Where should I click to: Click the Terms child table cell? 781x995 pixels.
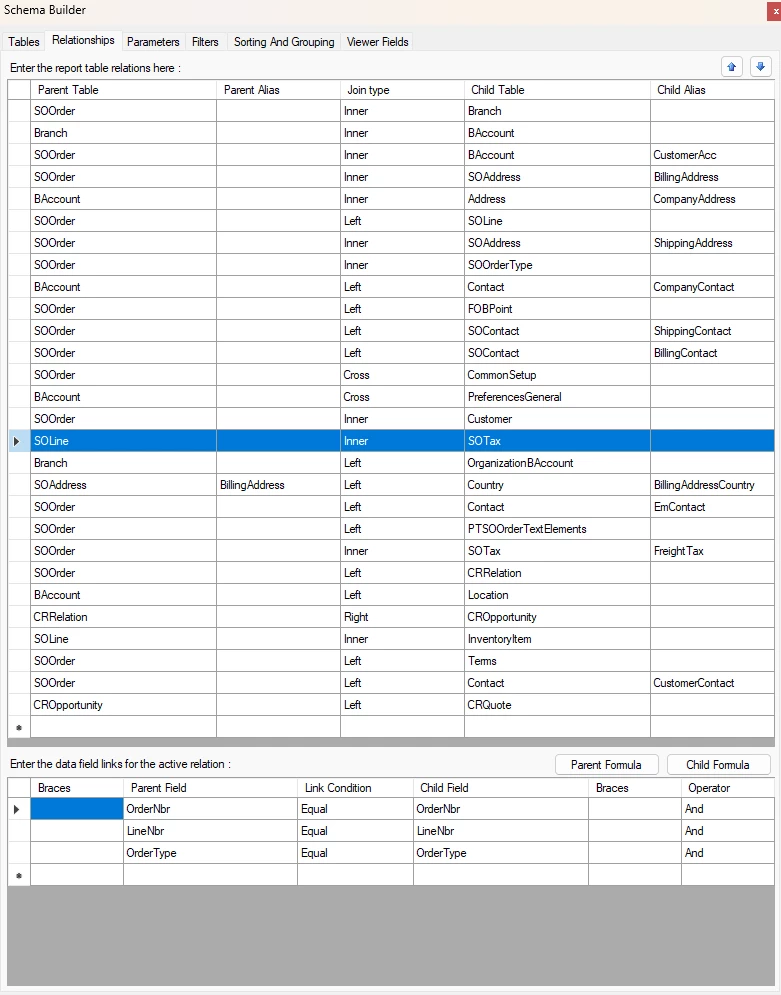pyautogui.click(x=557, y=661)
